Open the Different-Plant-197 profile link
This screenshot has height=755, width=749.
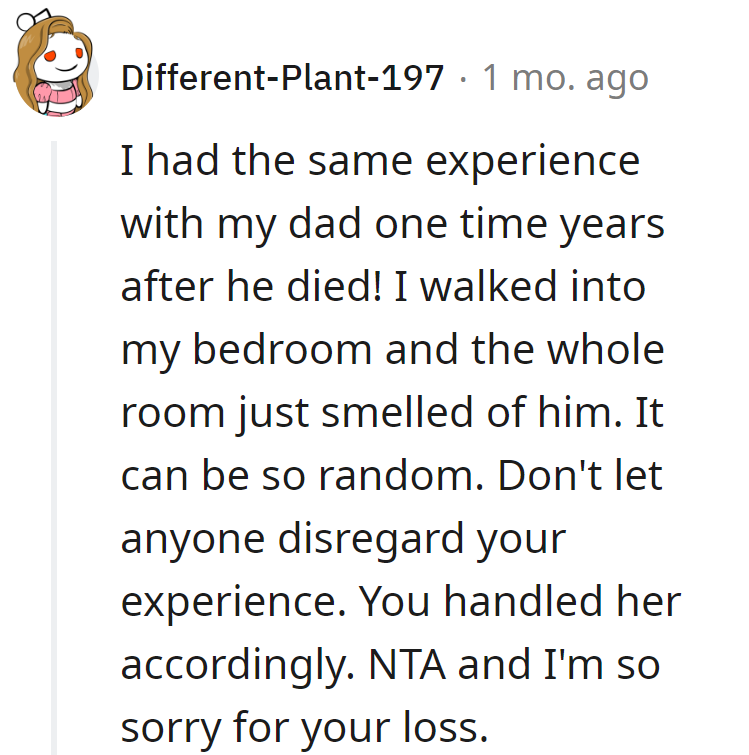(x=283, y=78)
